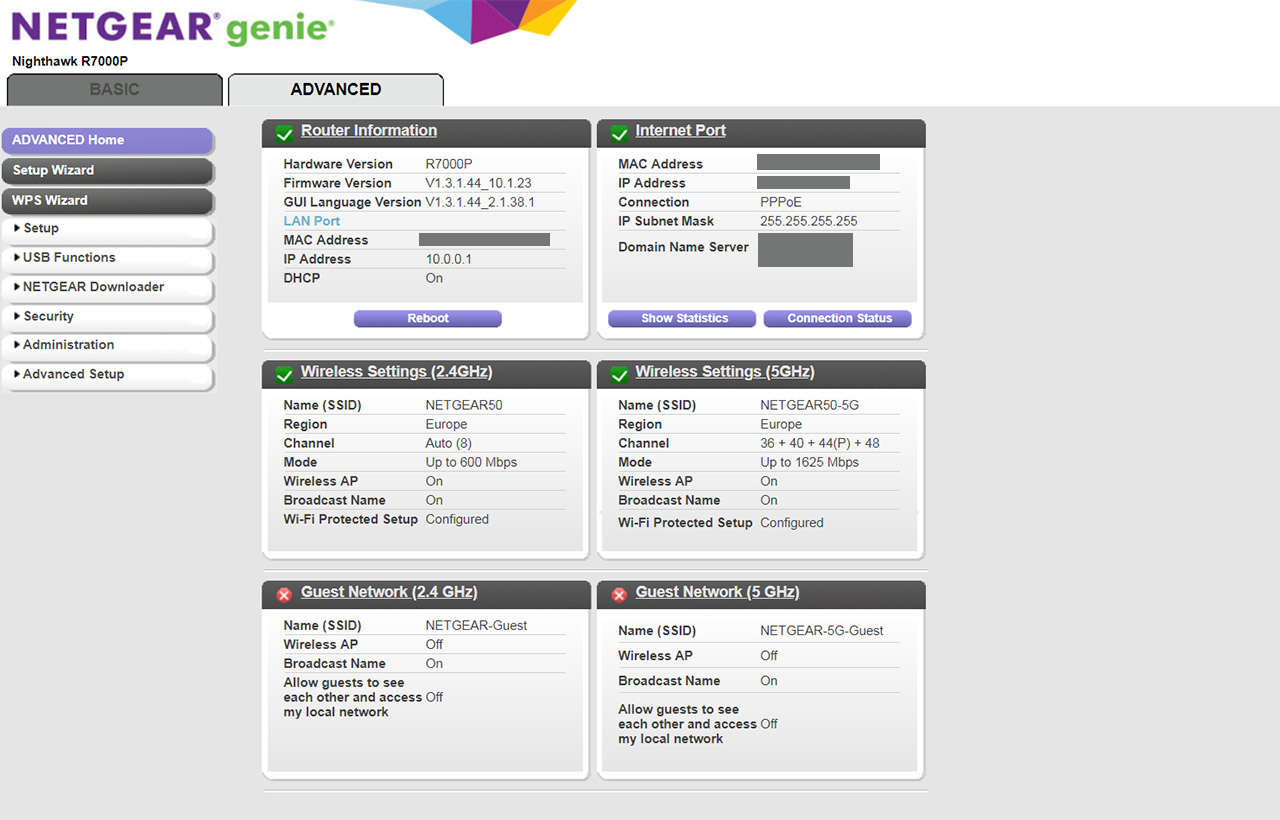Image resolution: width=1280 pixels, height=820 pixels.
Task: Click the mode value Up to 600 Mbps
Action: point(472,463)
